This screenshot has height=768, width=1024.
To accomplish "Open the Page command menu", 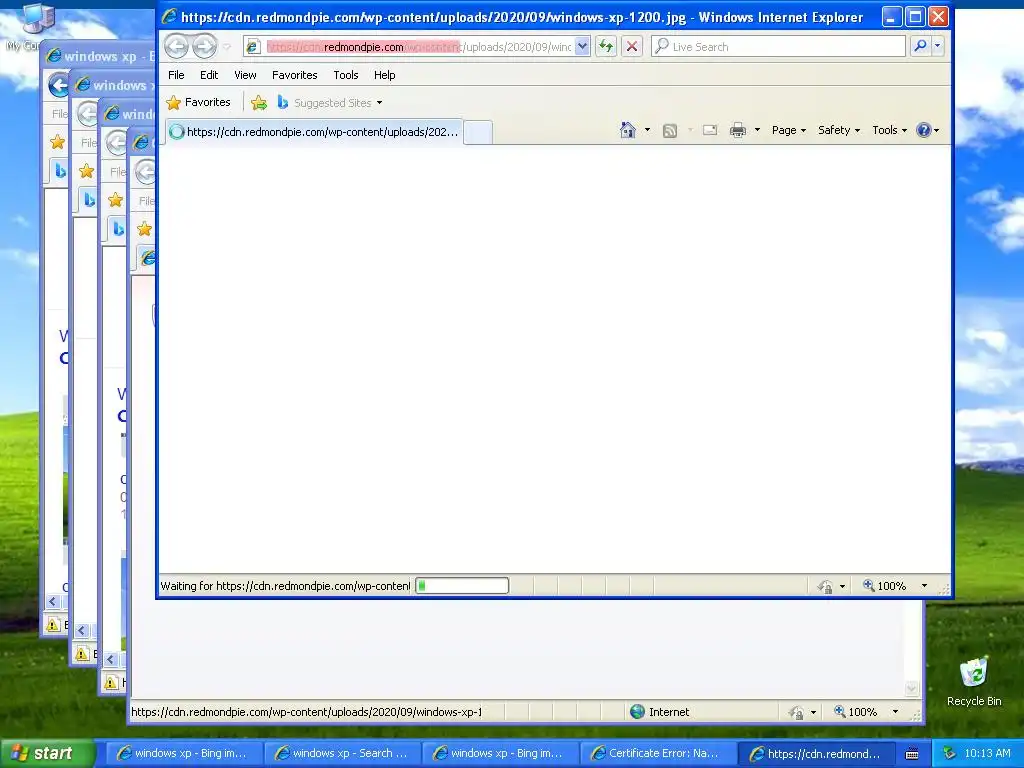I will (788, 130).
